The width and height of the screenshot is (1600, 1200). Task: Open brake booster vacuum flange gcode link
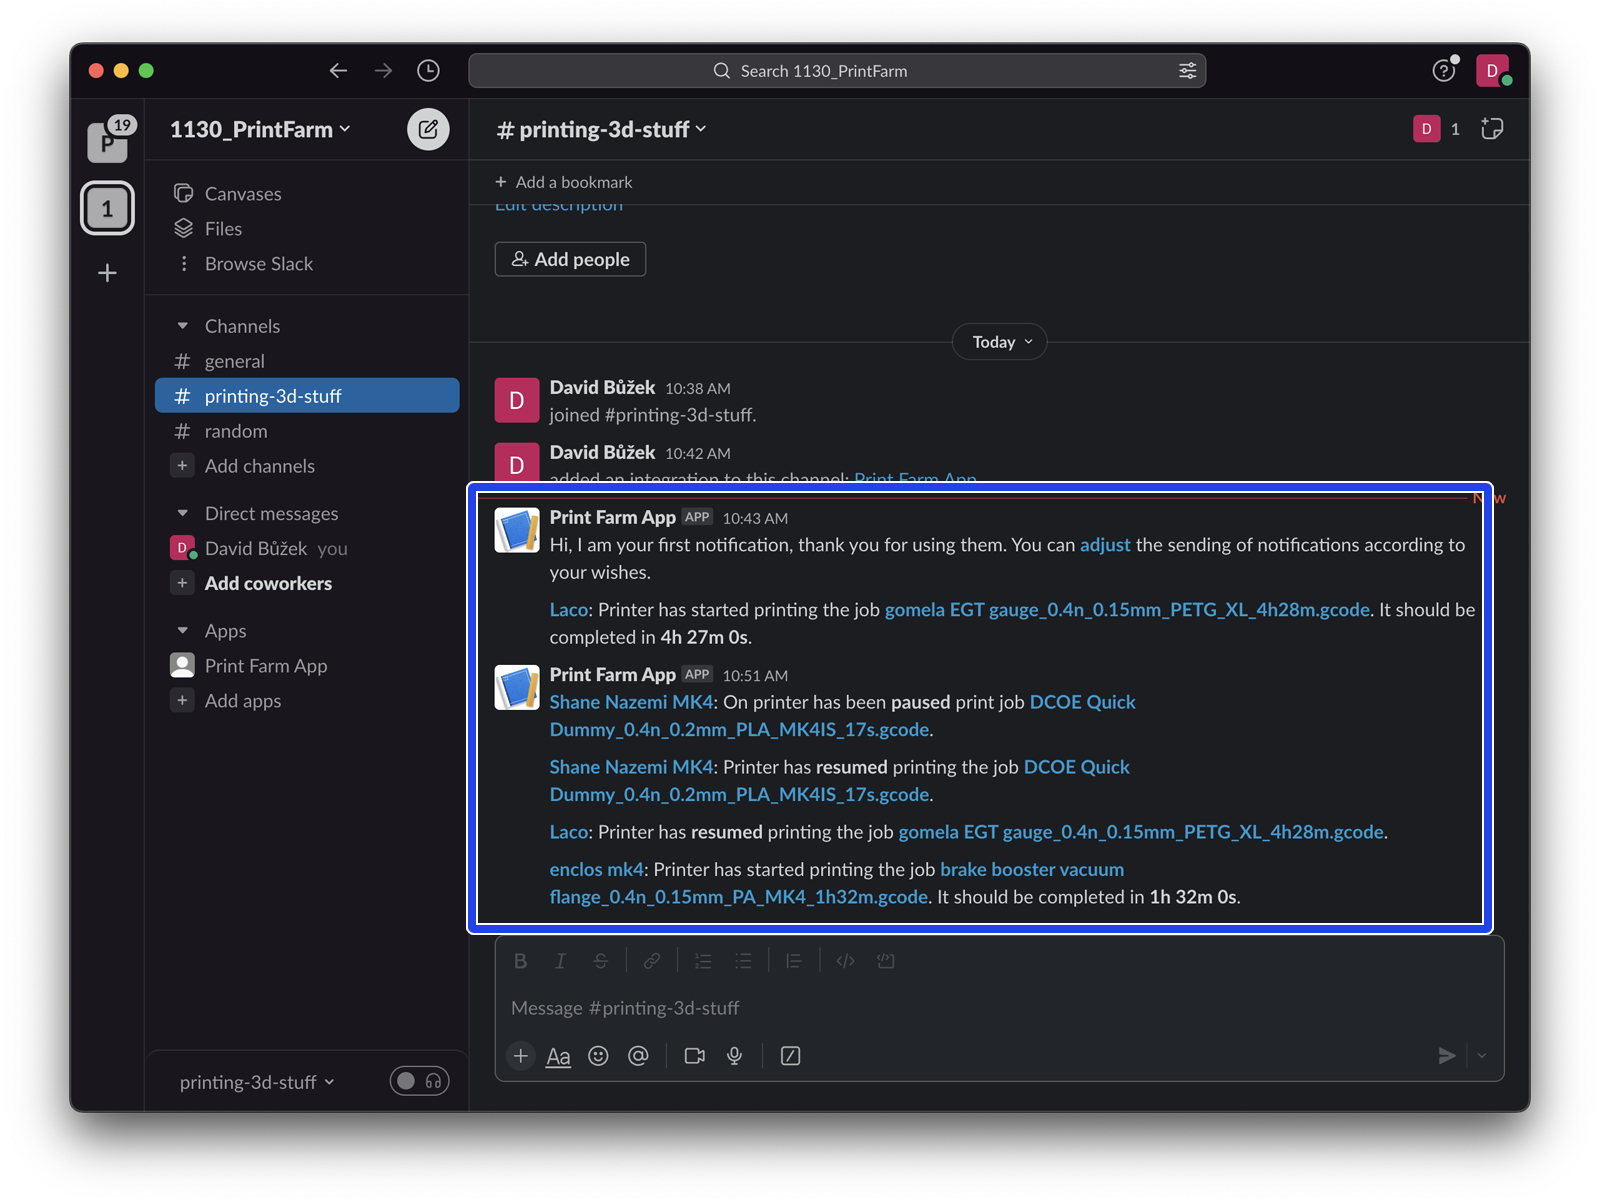point(837,883)
